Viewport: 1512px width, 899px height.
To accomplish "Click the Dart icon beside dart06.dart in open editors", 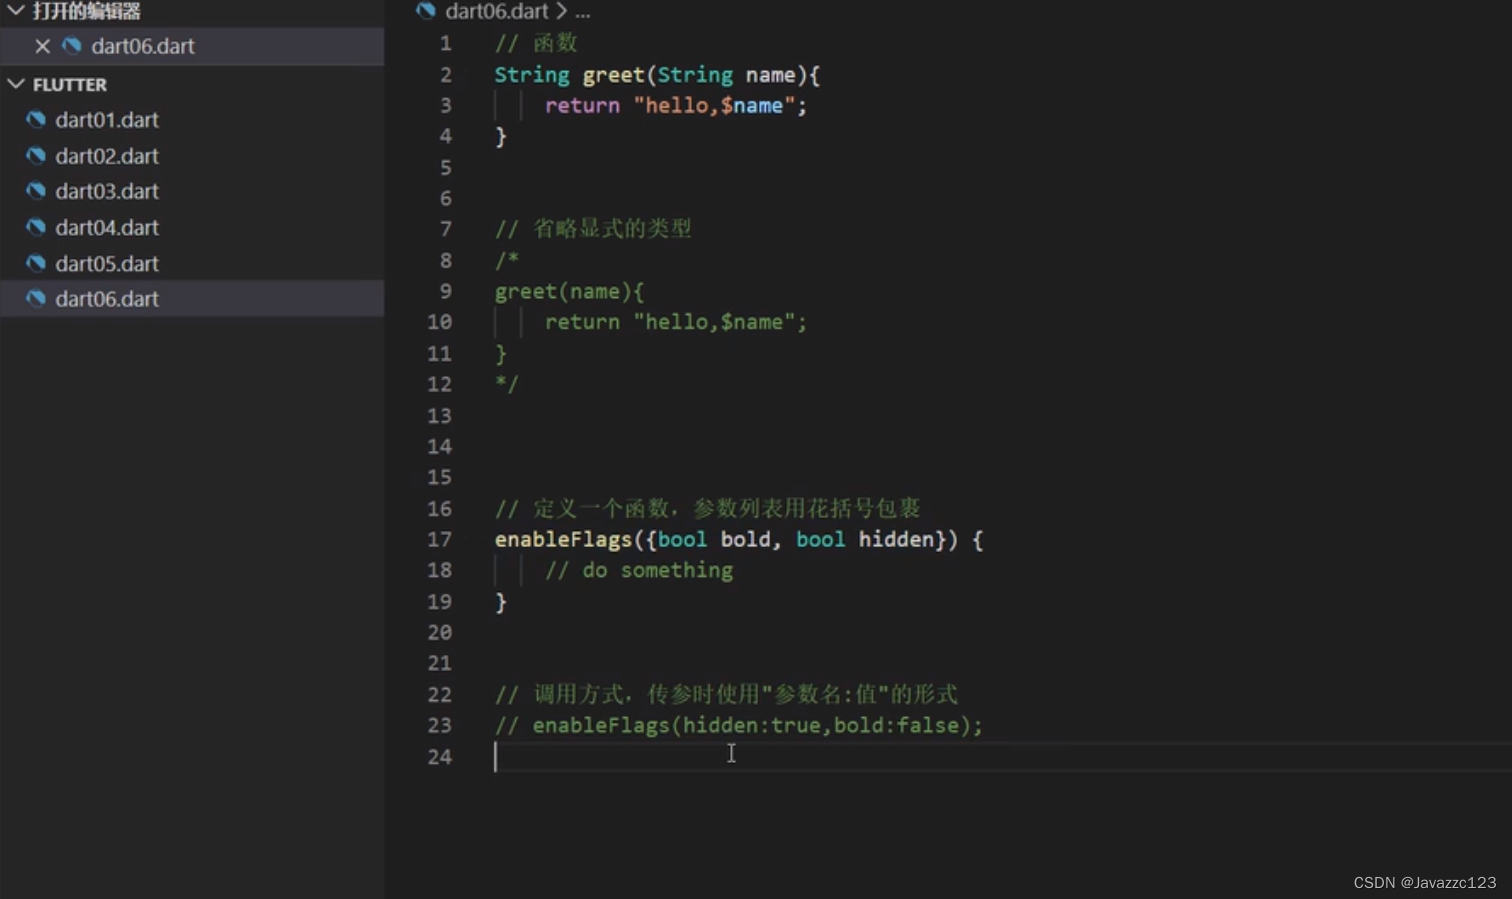I will (70, 45).
